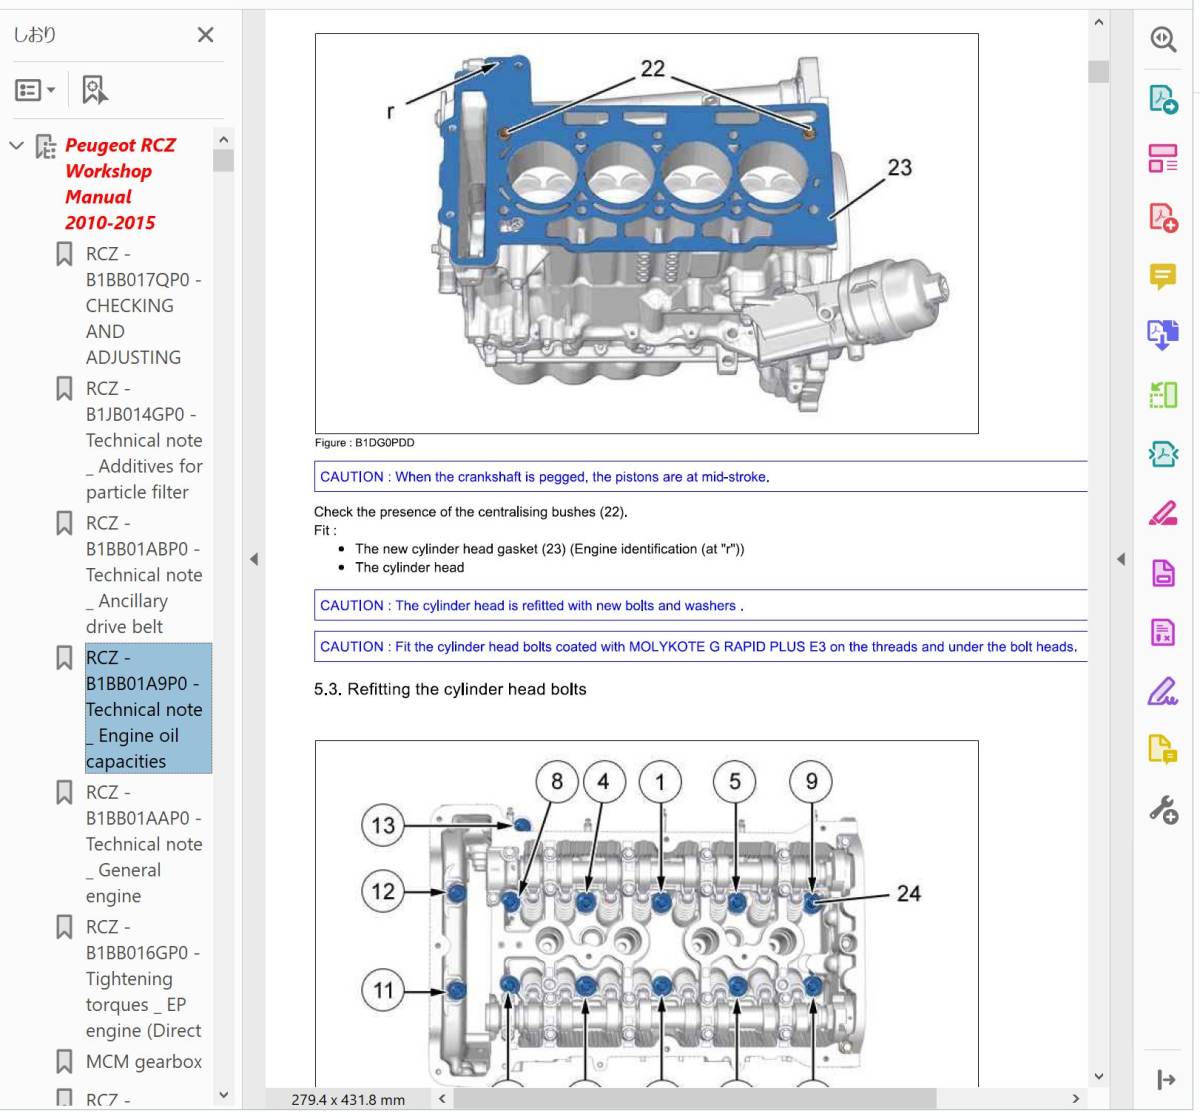The width and height of the screenshot is (1200, 1119).
Task: Open the Export PDF tool
Action: coord(1162,99)
